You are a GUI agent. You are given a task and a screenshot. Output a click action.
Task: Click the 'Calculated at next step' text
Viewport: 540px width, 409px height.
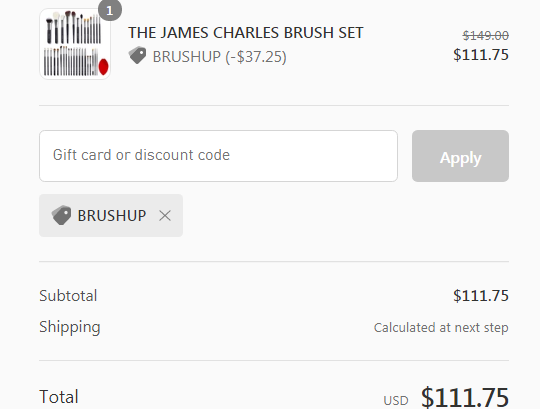441,327
